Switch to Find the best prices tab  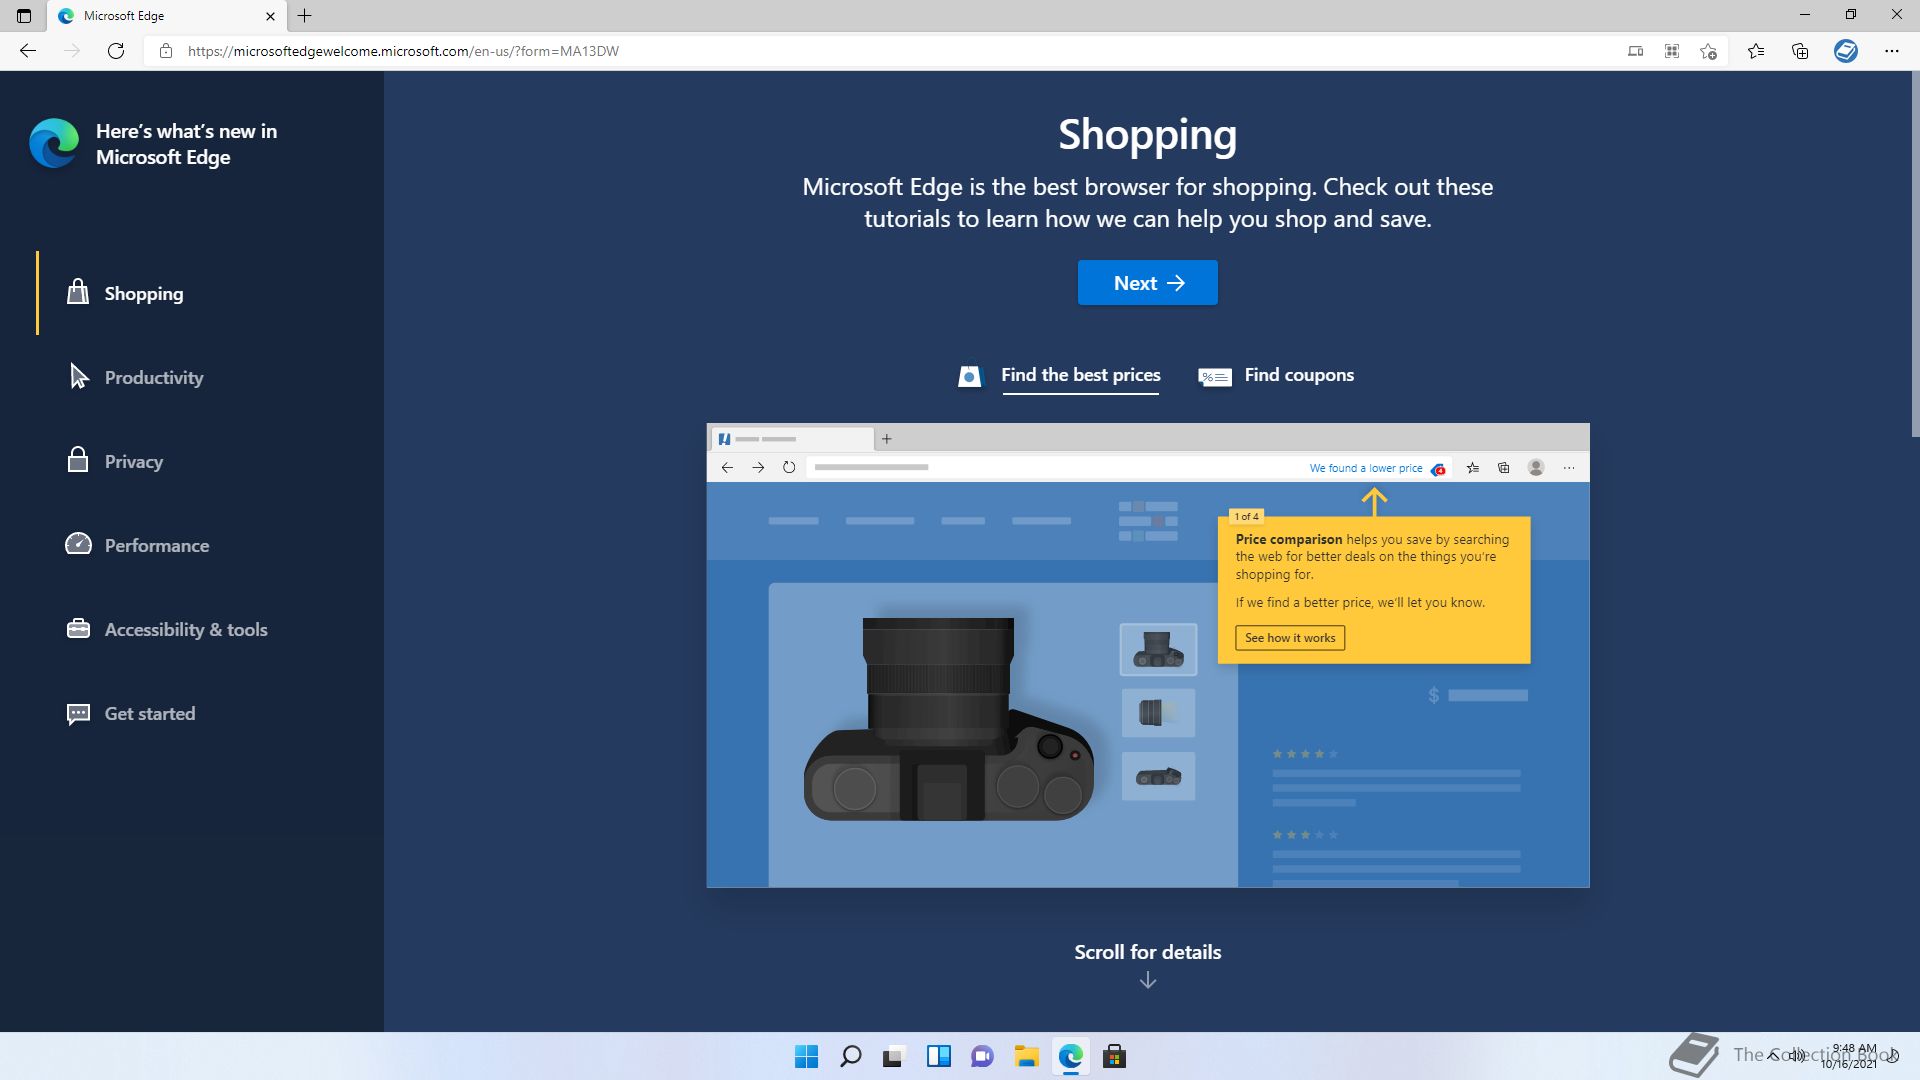click(1080, 375)
